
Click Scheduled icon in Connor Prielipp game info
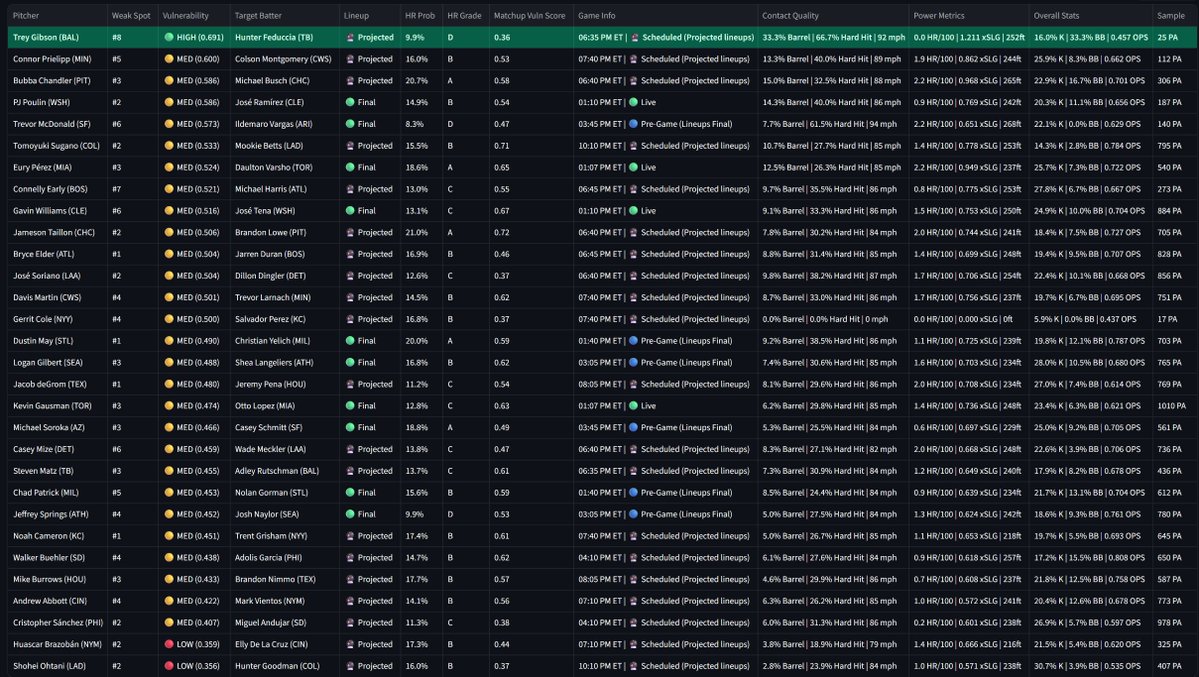(x=634, y=59)
